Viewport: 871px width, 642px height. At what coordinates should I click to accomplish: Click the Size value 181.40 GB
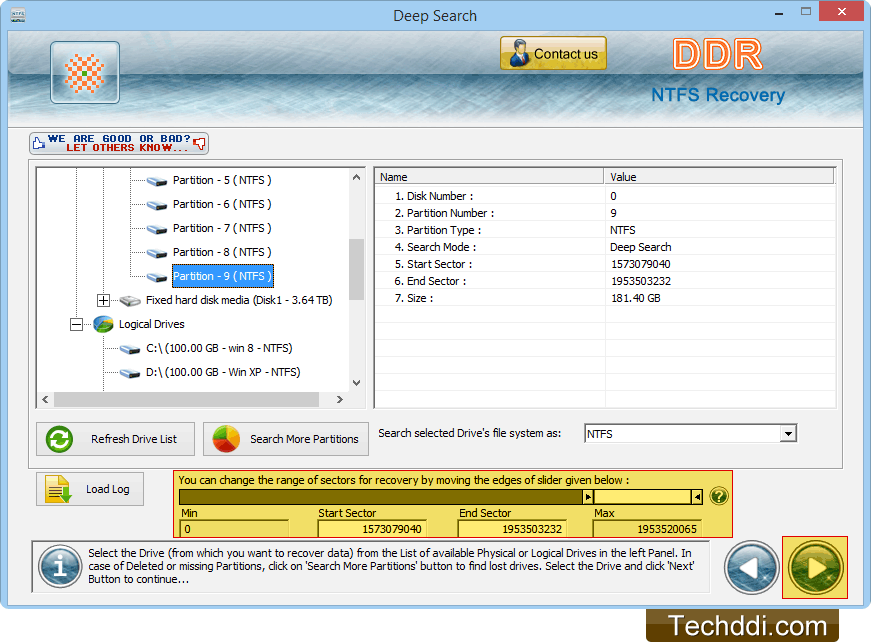click(x=635, y=298)
